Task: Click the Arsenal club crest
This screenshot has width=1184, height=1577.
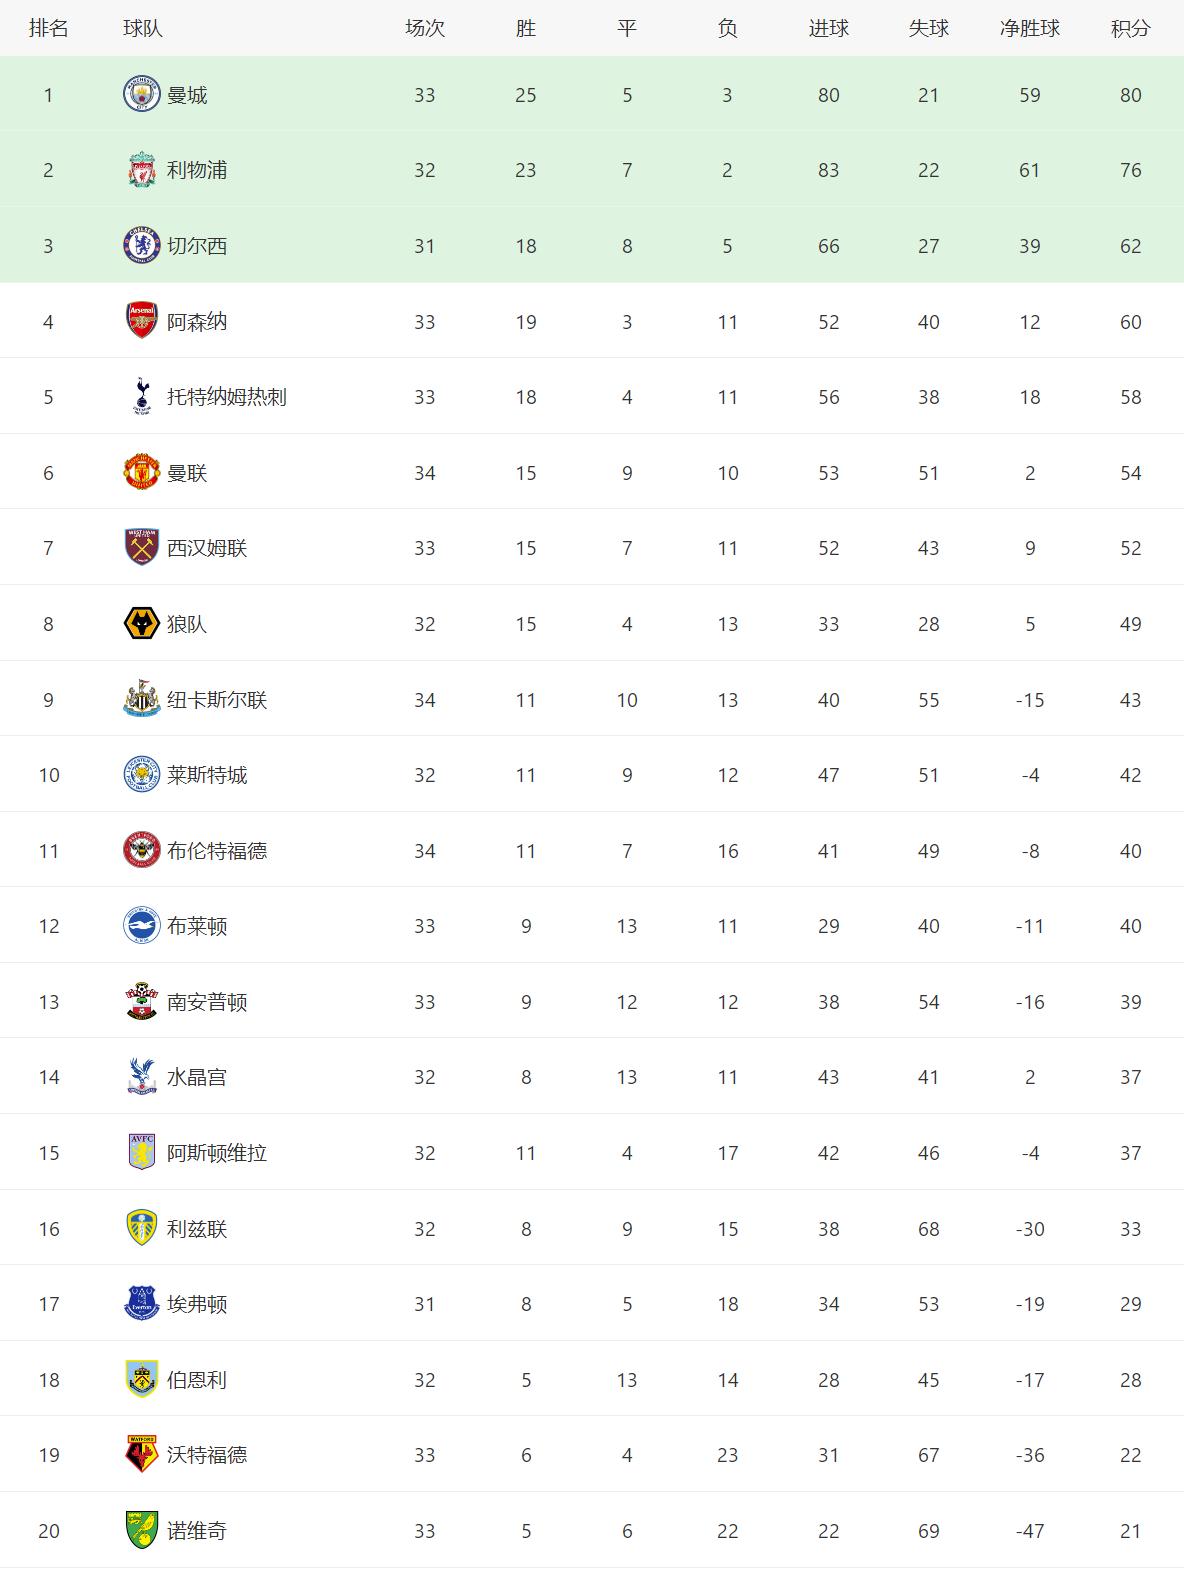Action: 141,321
